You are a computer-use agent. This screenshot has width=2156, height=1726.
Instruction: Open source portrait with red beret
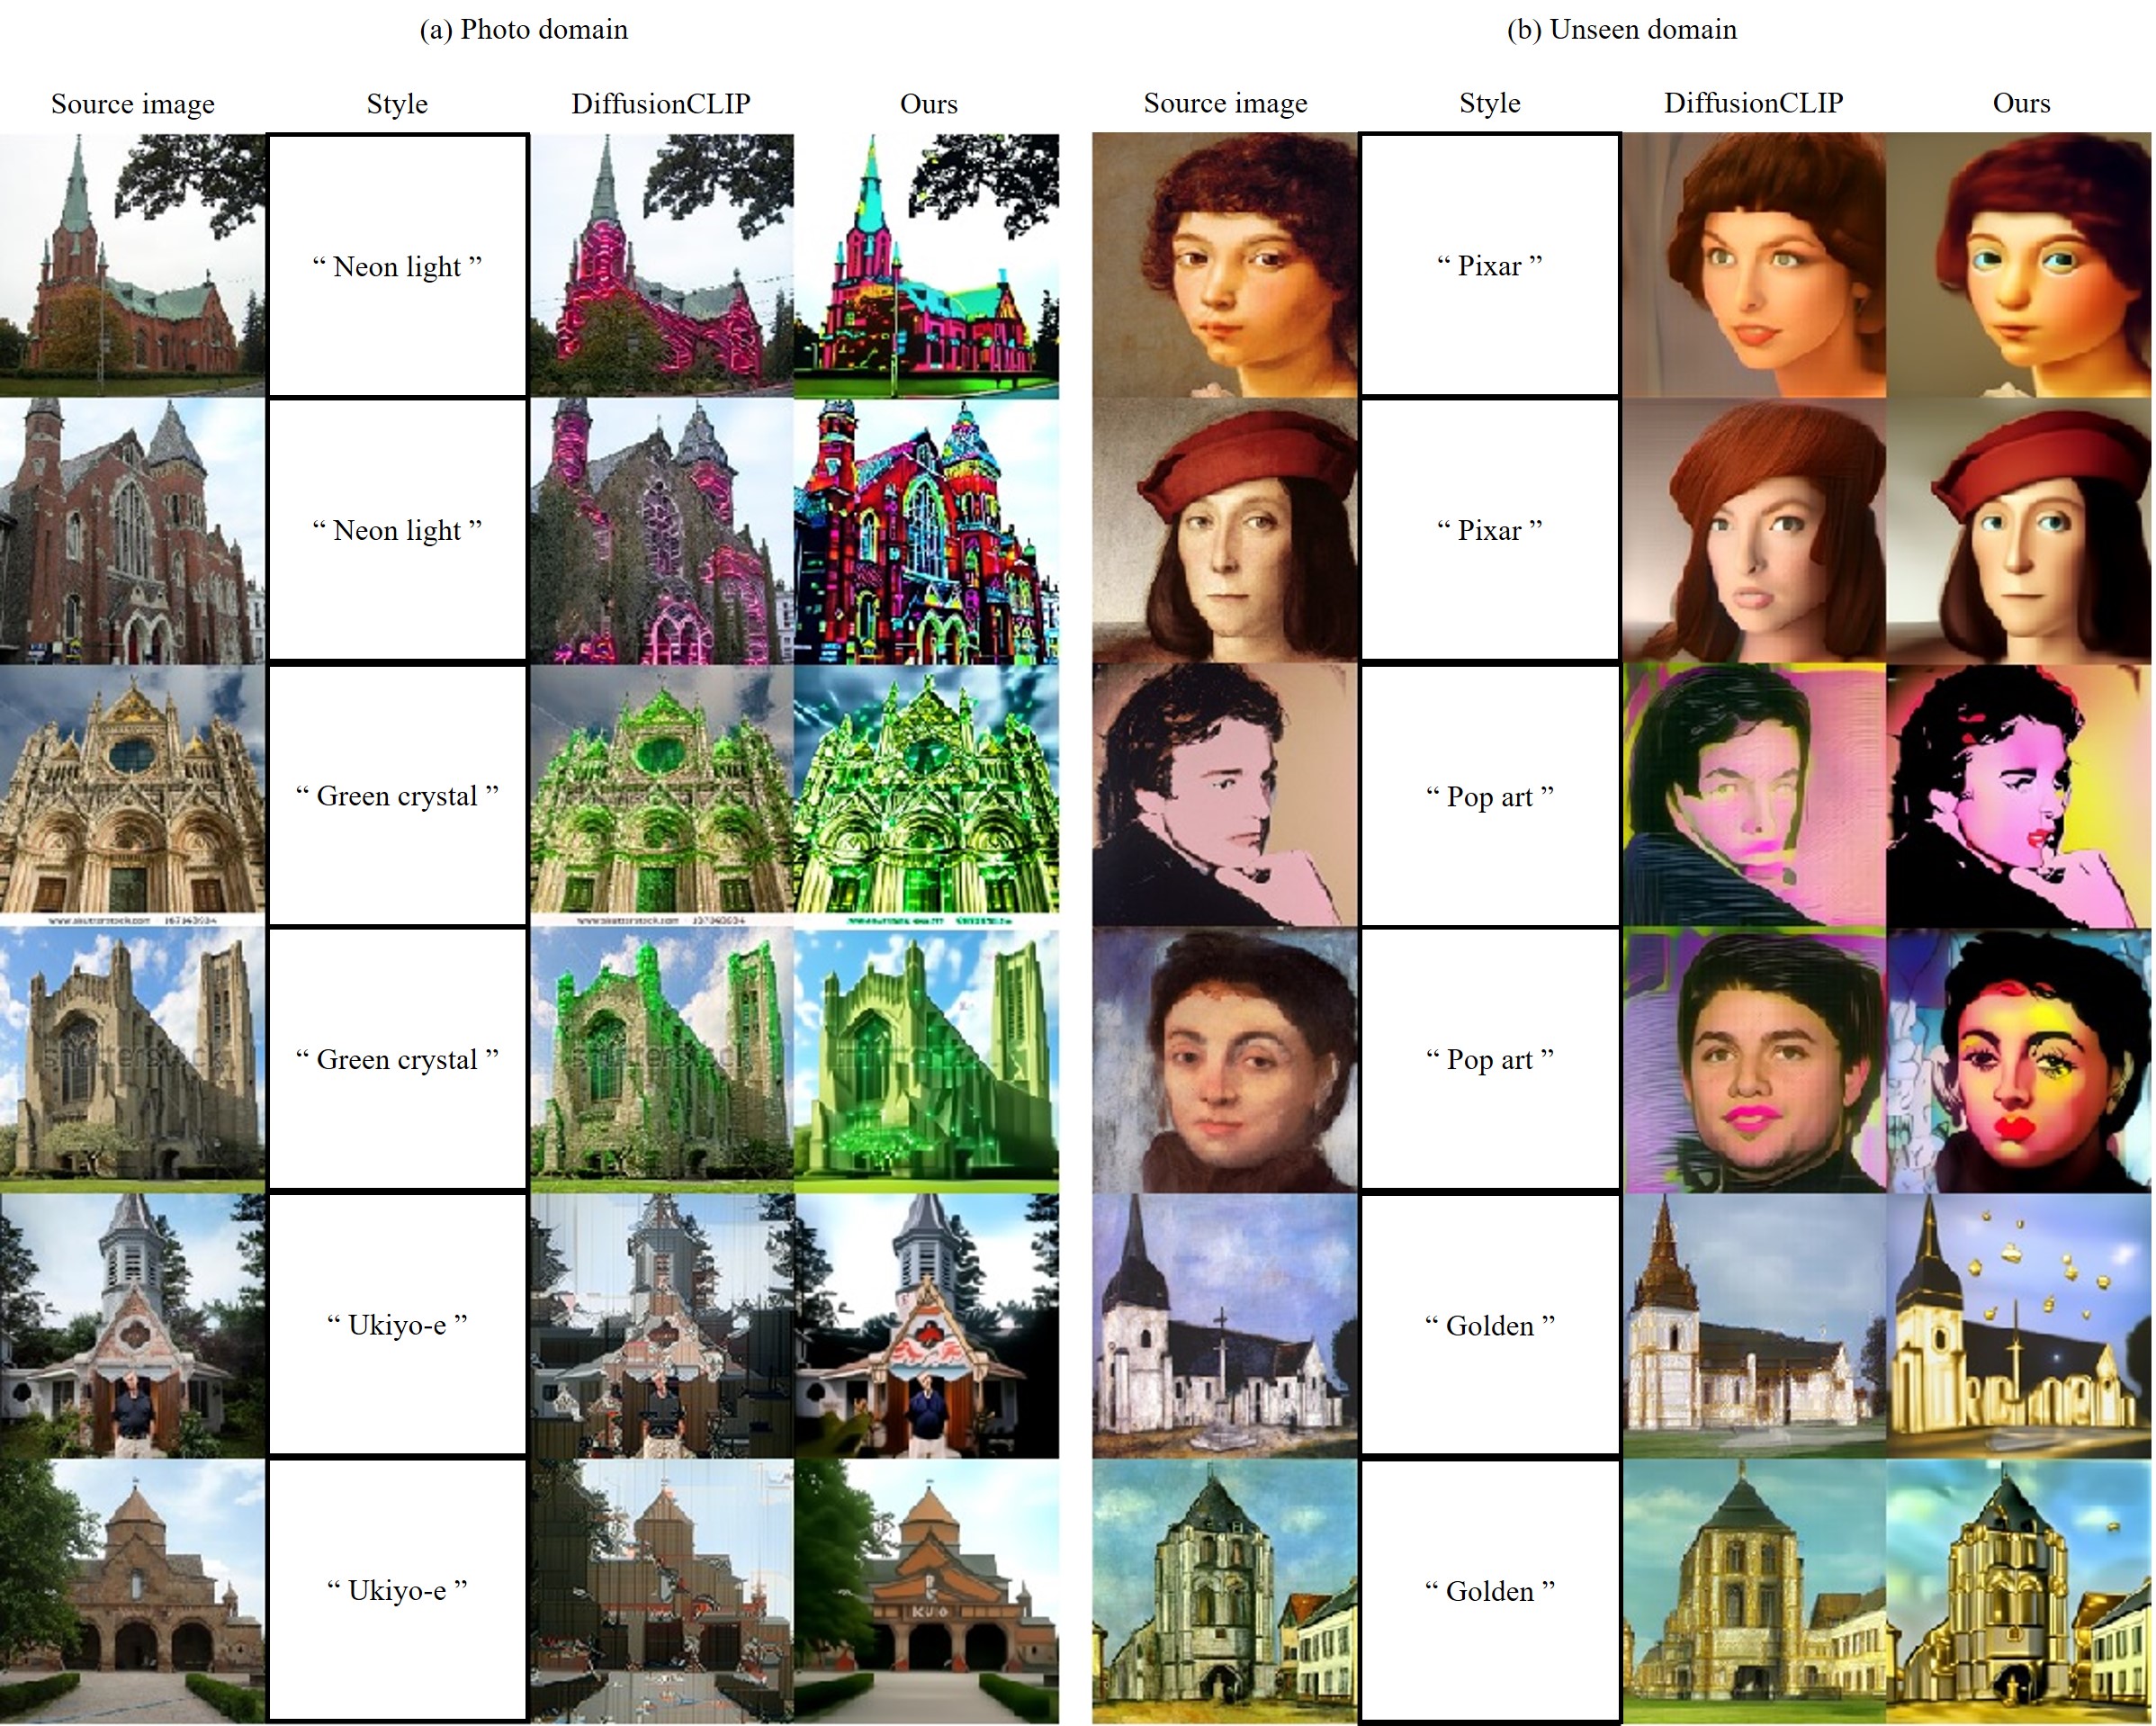coord(1225,531)
